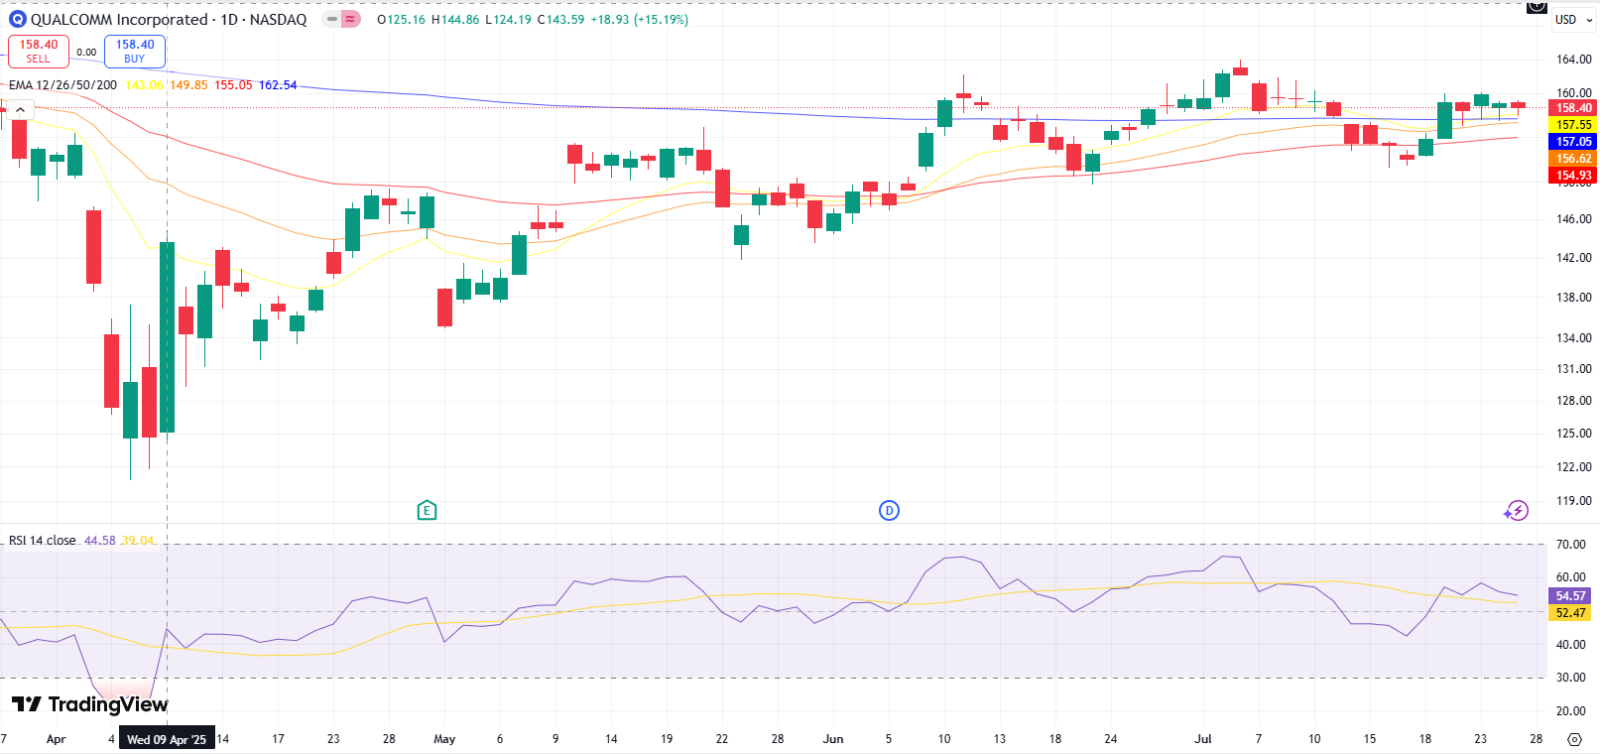The height and width of the screenshot is (754, 1600).
Task: Click the close value 'C143.59' in the header
Action: pos(560,20)
